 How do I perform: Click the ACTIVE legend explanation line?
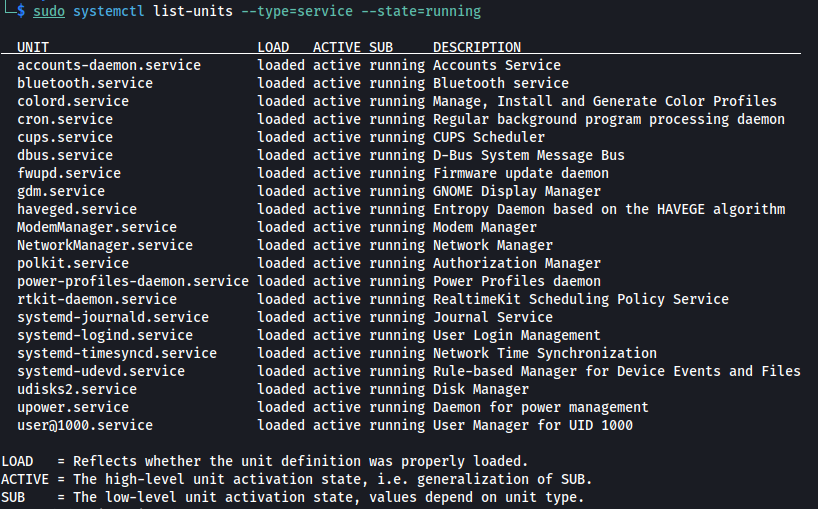click(x=296, y=479)
